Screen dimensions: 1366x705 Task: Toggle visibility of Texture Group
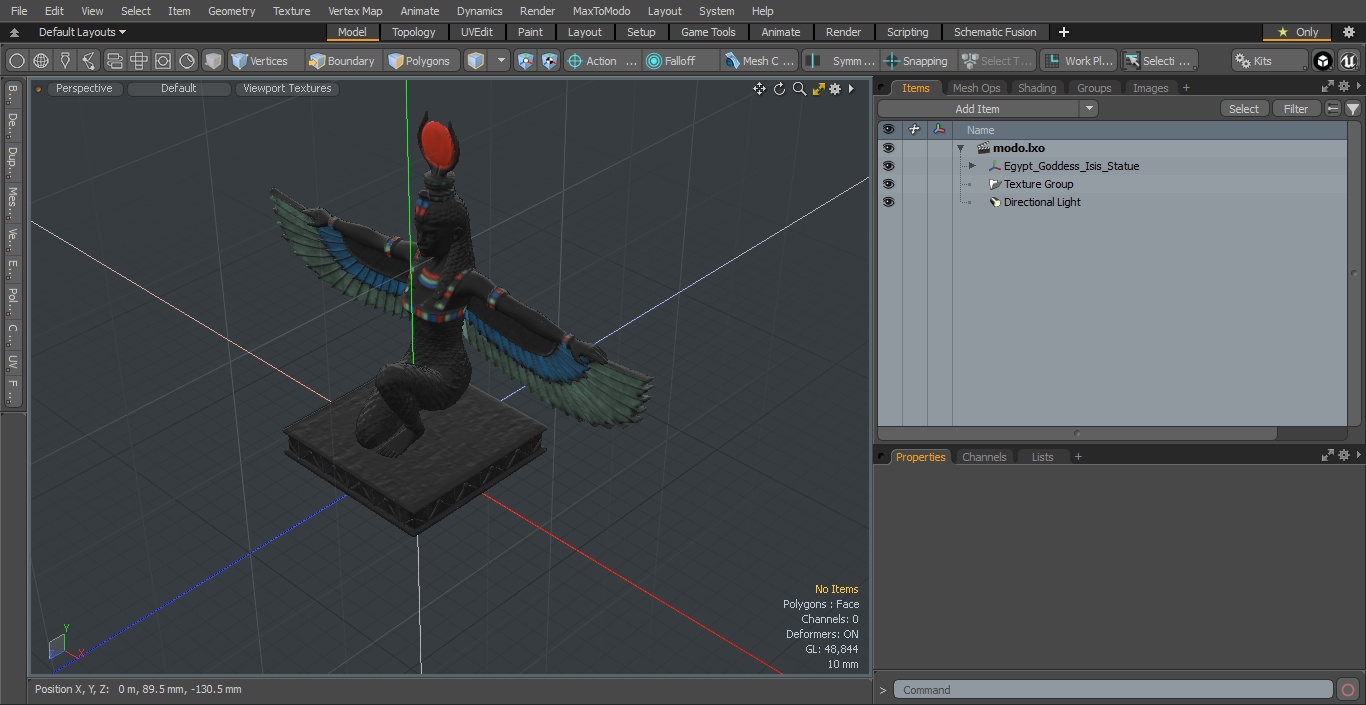point(888,184)
